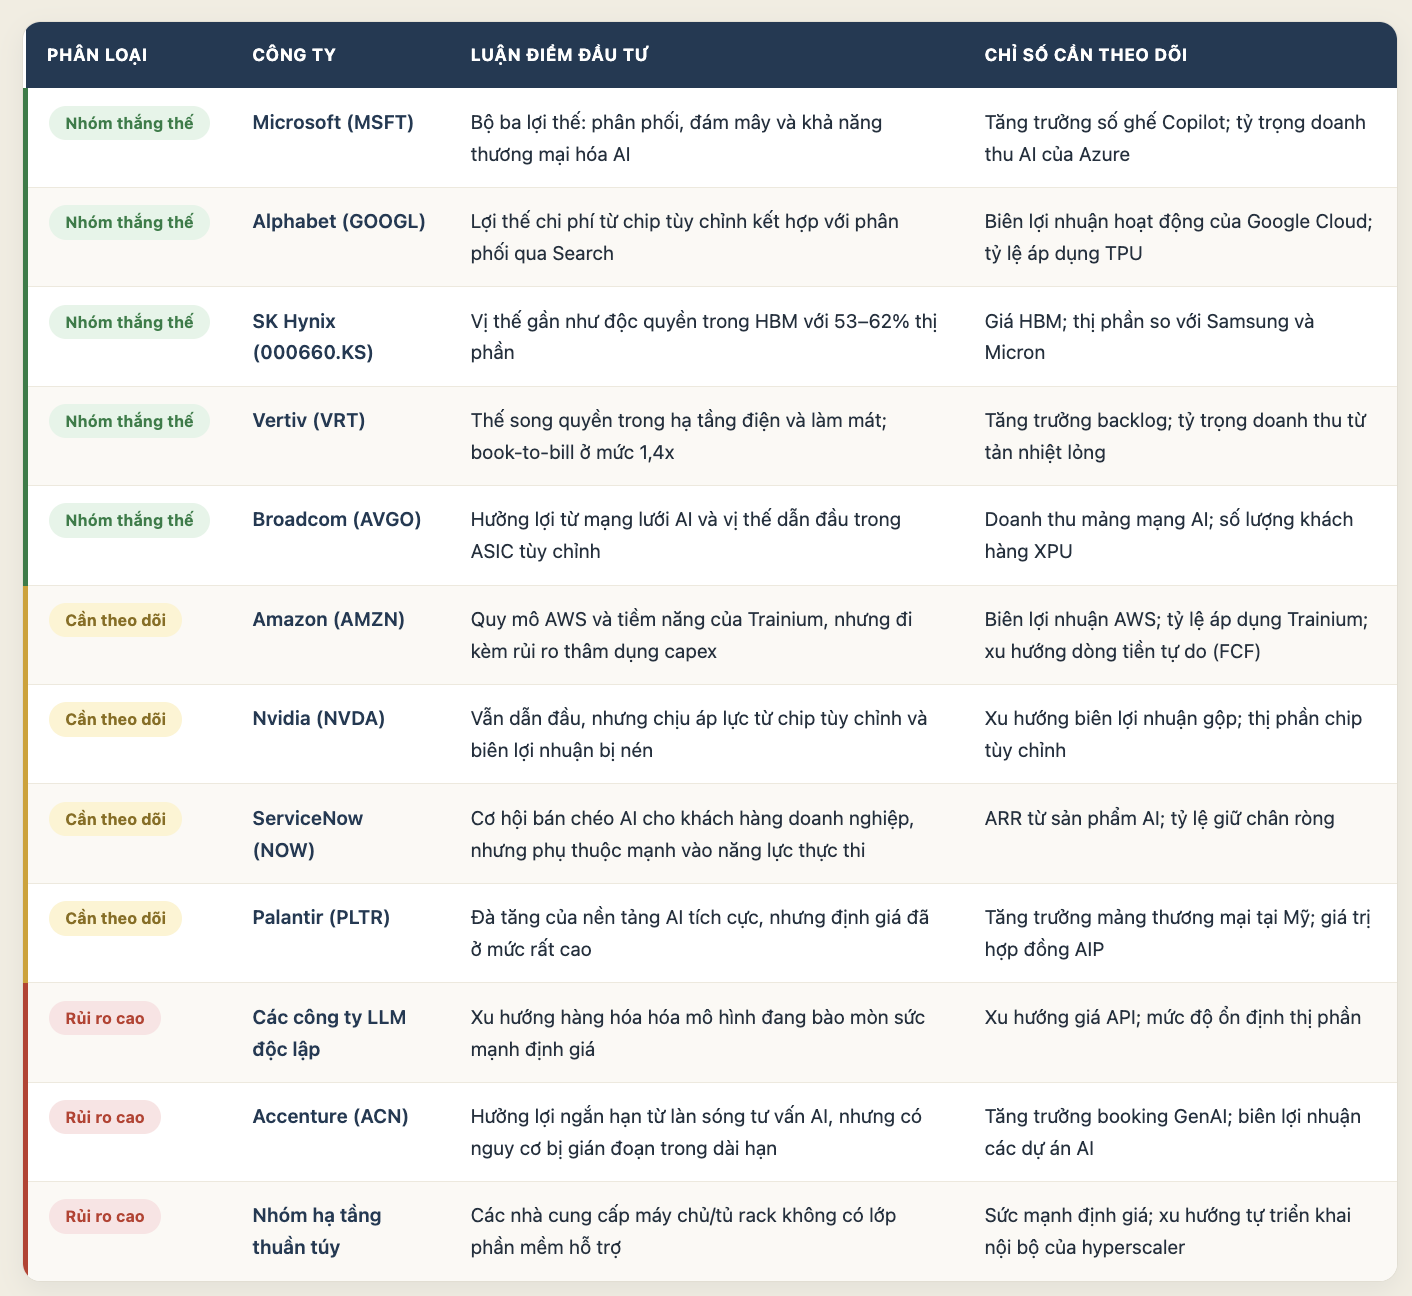This screenshot has width=1412, height=1296.
Task: Click the Nhóm thắng thế badge for Alphabet
Action: [x=129, y=222]
